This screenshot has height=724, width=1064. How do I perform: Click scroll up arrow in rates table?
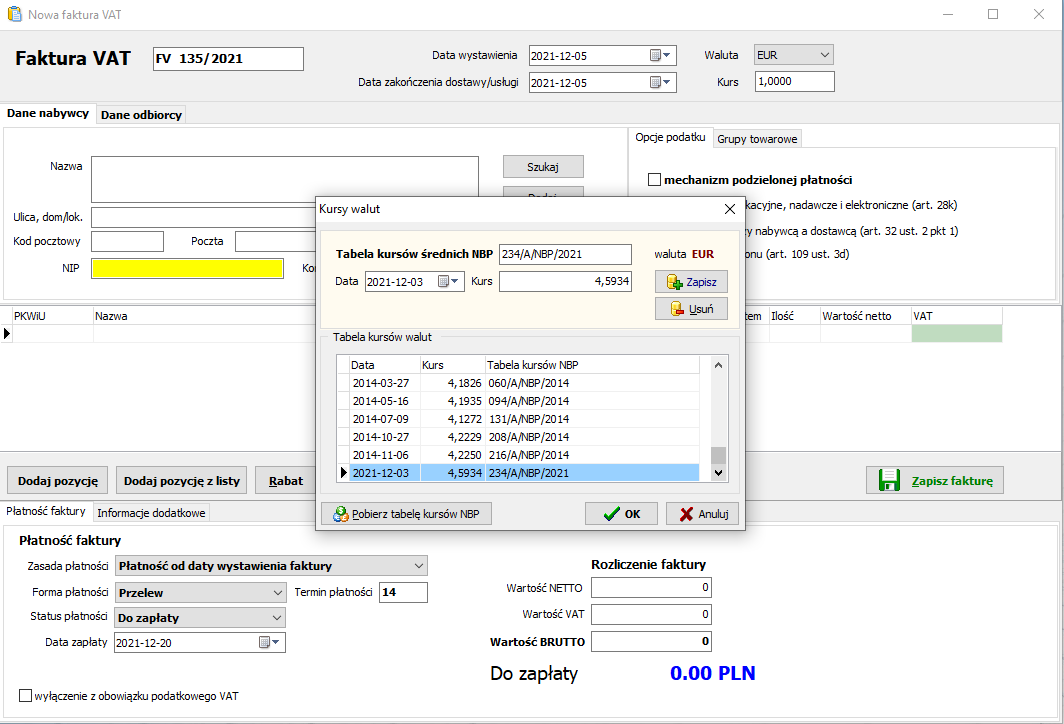coord(719,365)
